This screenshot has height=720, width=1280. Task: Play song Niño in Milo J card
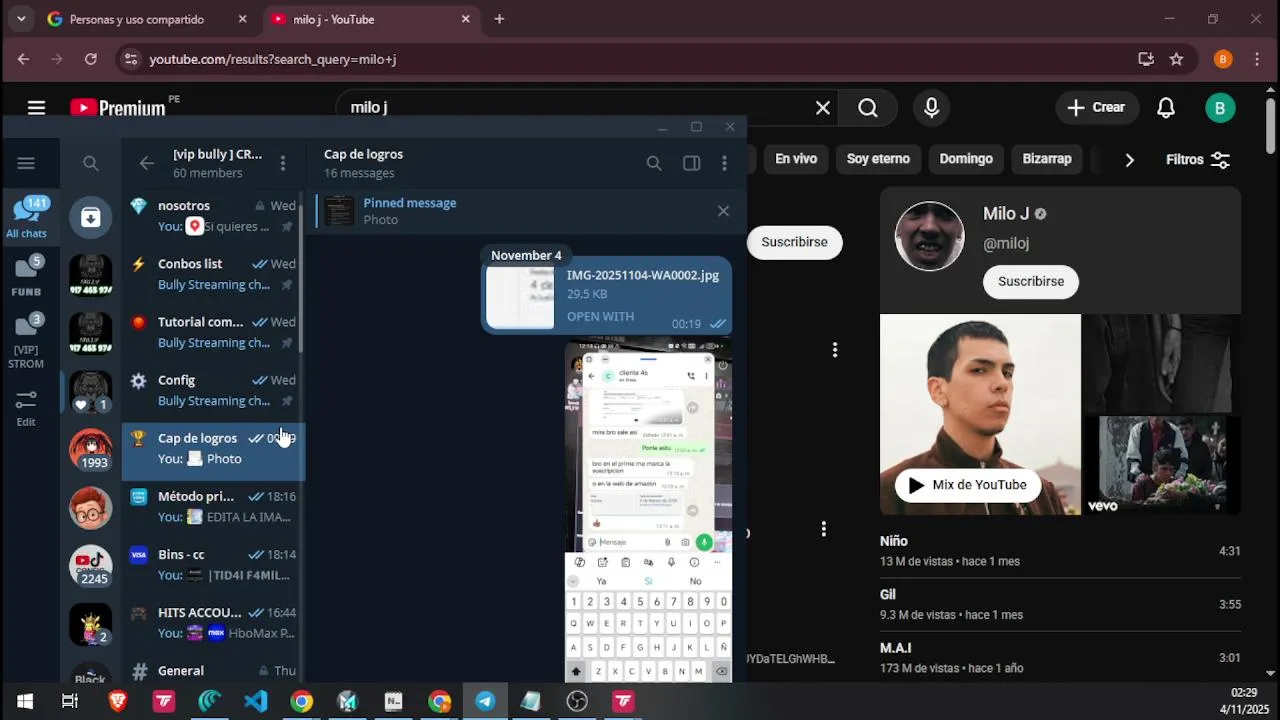(x=1060, y=551)
